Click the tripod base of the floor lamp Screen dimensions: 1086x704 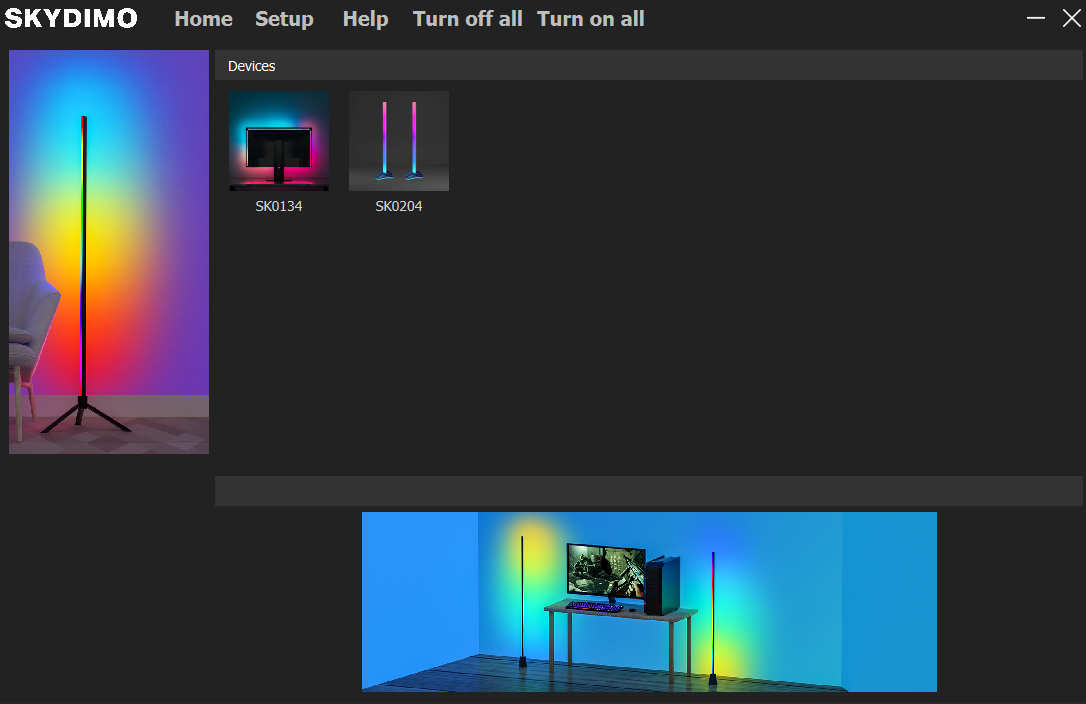point(85,414)
